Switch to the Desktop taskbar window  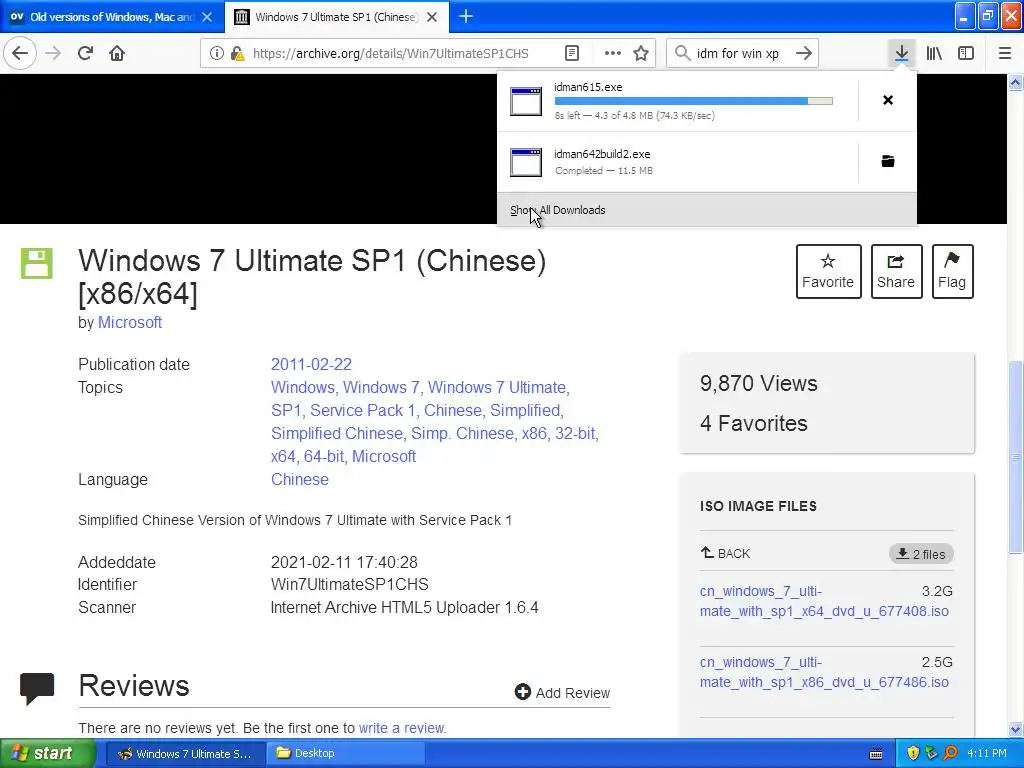click(x=345, y=753)
